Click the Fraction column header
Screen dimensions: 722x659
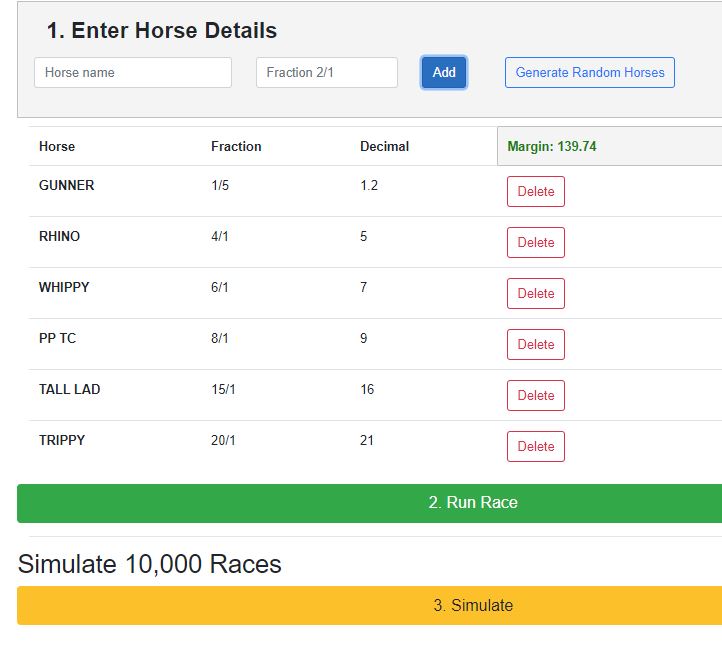click(x=236, y=146)
